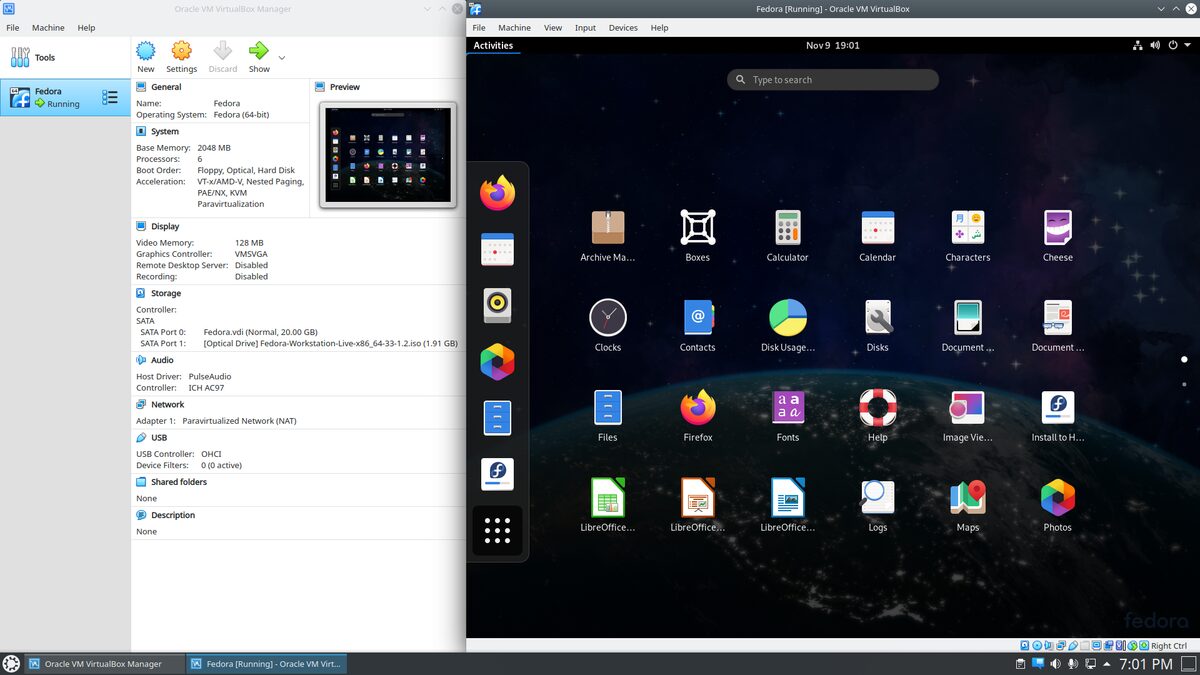Image resolution: width=1200 pixels, height=675 pixels.
Task: Open Input menu in Fedora VM window
Action: 585,28
